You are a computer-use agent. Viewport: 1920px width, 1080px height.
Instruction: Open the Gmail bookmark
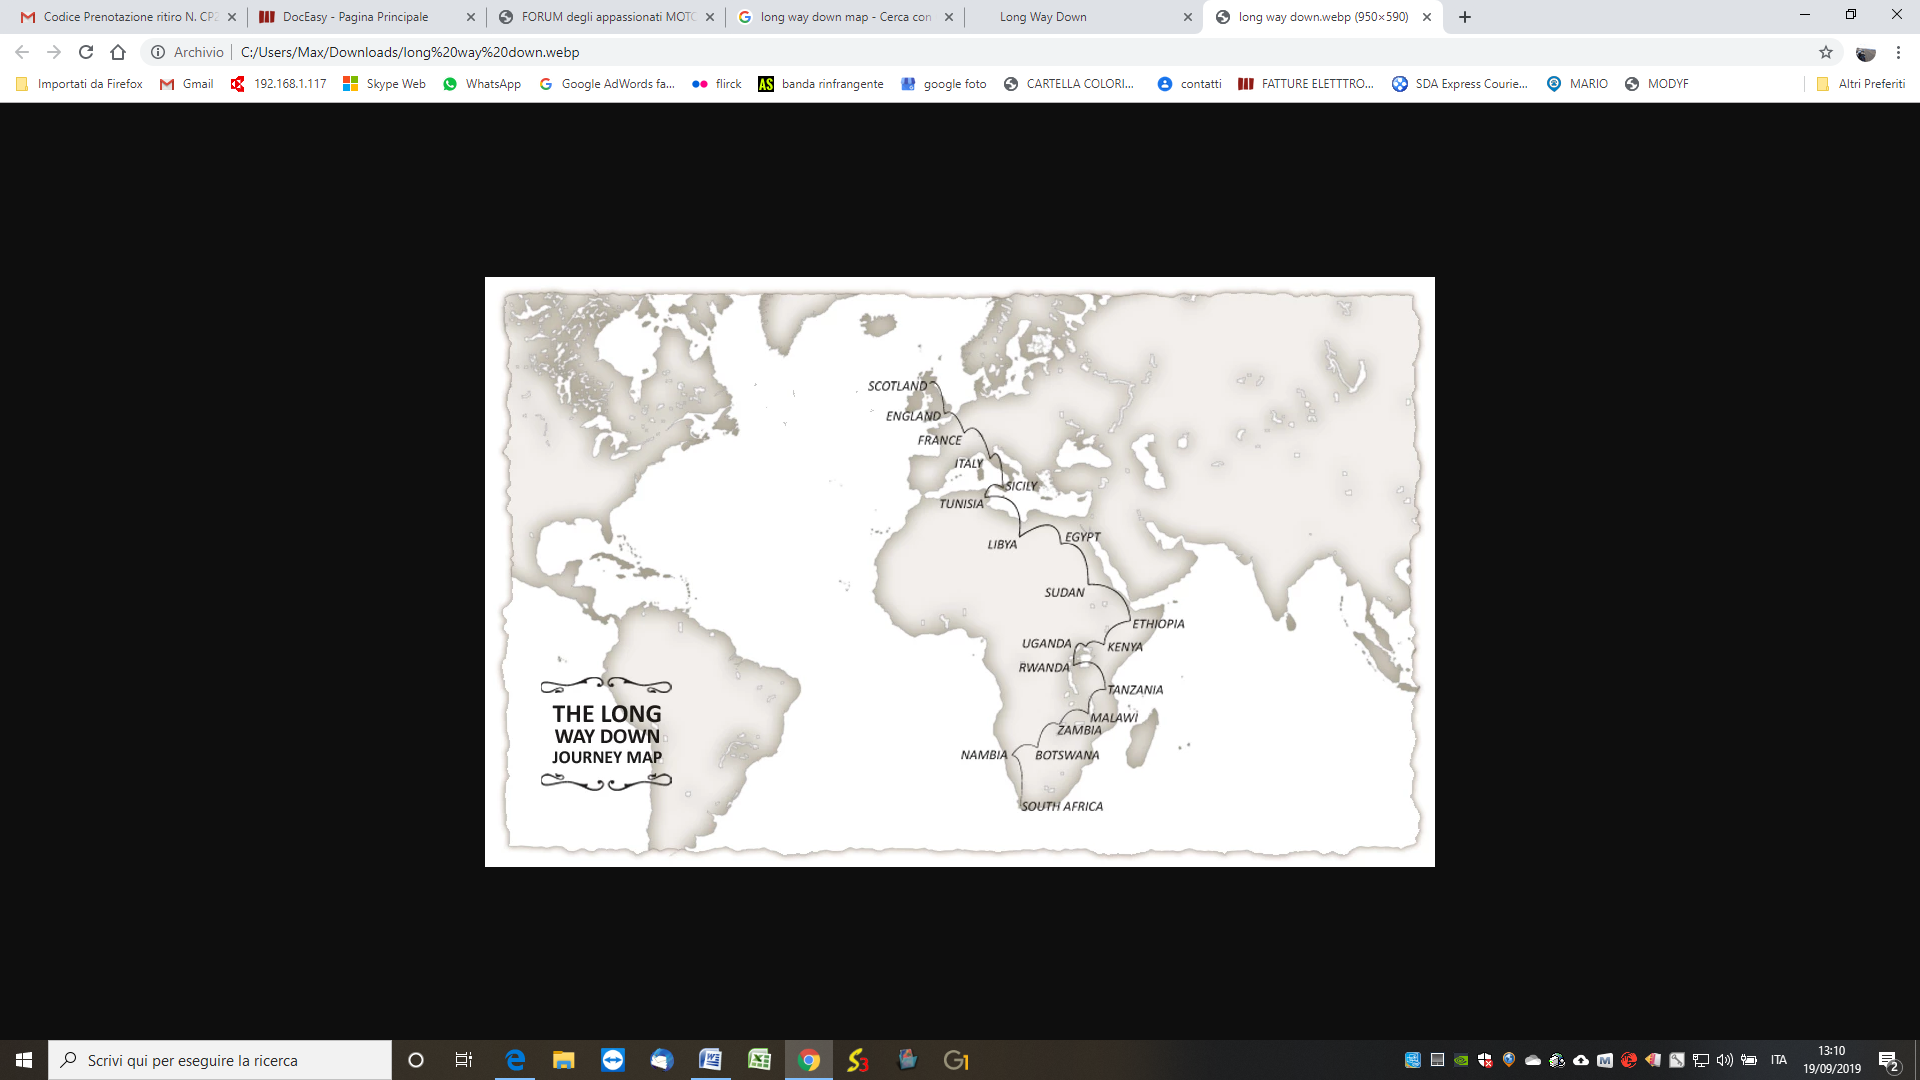click(187, 84)
